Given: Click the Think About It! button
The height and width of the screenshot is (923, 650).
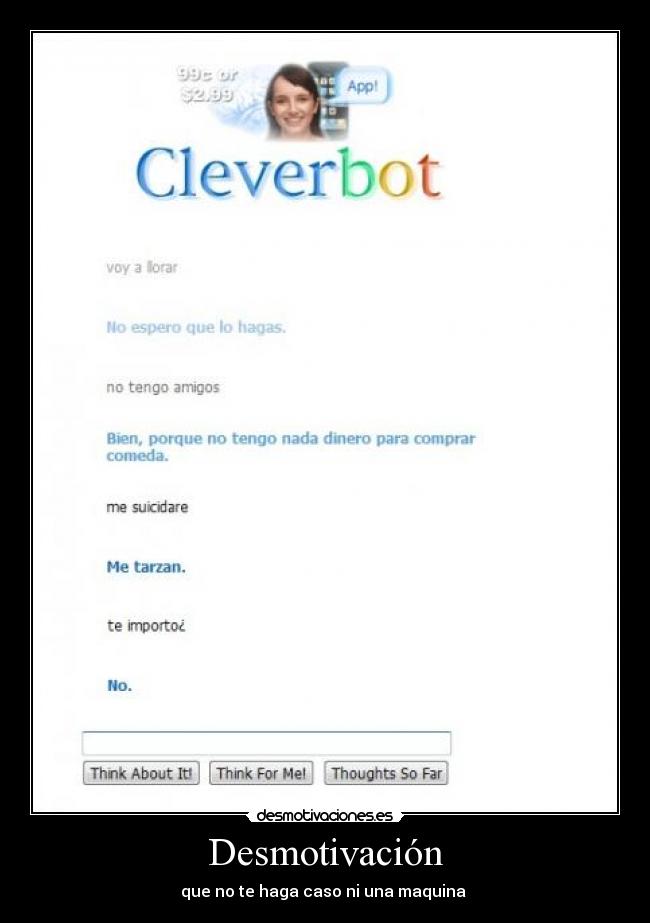Looking at the screenshot, I should 141,773.
